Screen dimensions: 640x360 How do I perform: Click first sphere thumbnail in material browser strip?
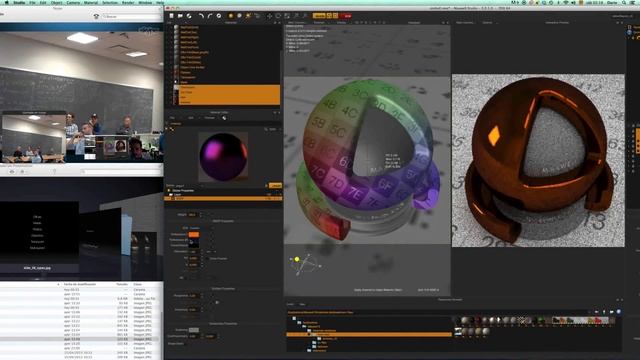[x=464, y=321]
